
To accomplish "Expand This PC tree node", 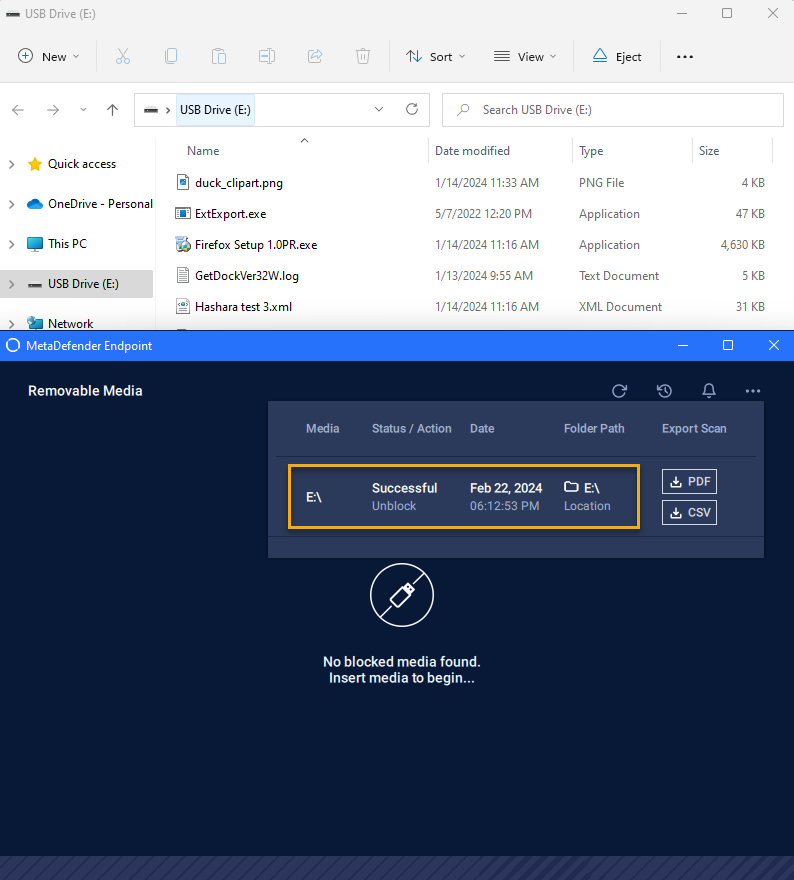I will click(11, 244).
